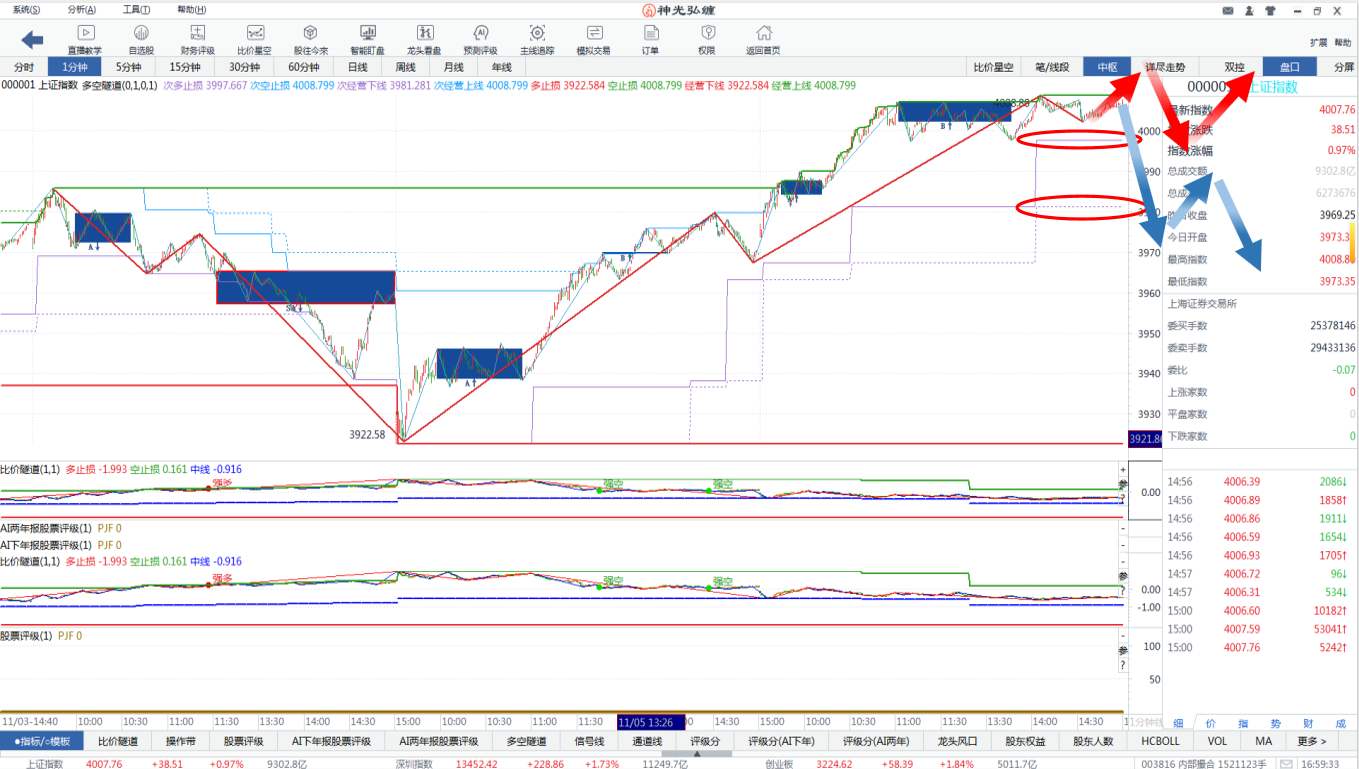The image size is (1359, 769).
Task: Open the 自选股 watchlist icon
Action: click(x=141, y=39)
